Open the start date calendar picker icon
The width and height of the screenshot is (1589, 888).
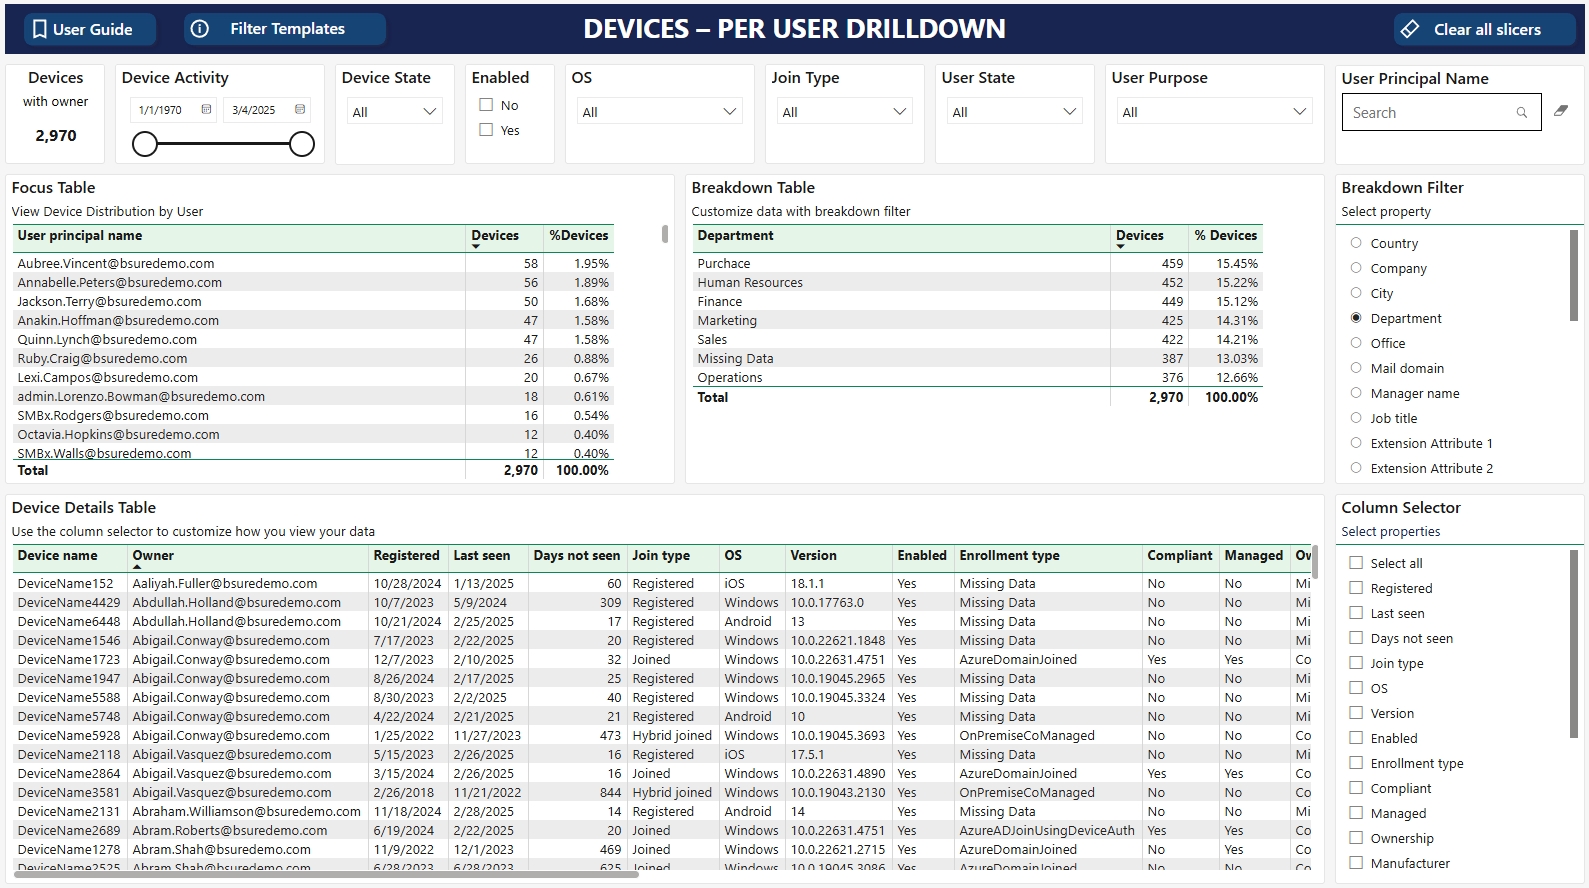pyautogui.click(x=206, y=110)
